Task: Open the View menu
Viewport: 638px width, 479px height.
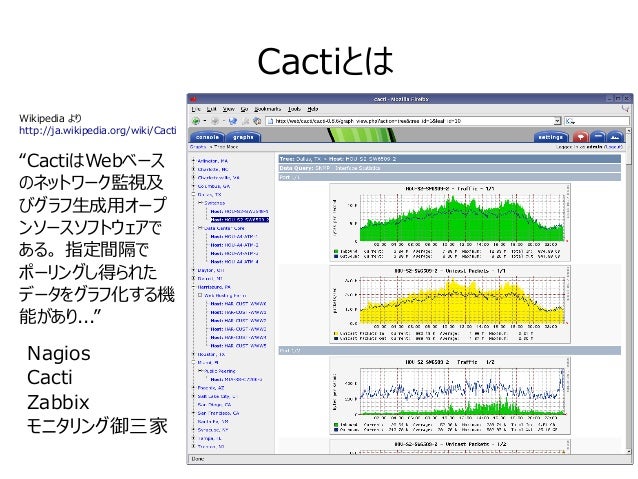Action: coord(229,109)
